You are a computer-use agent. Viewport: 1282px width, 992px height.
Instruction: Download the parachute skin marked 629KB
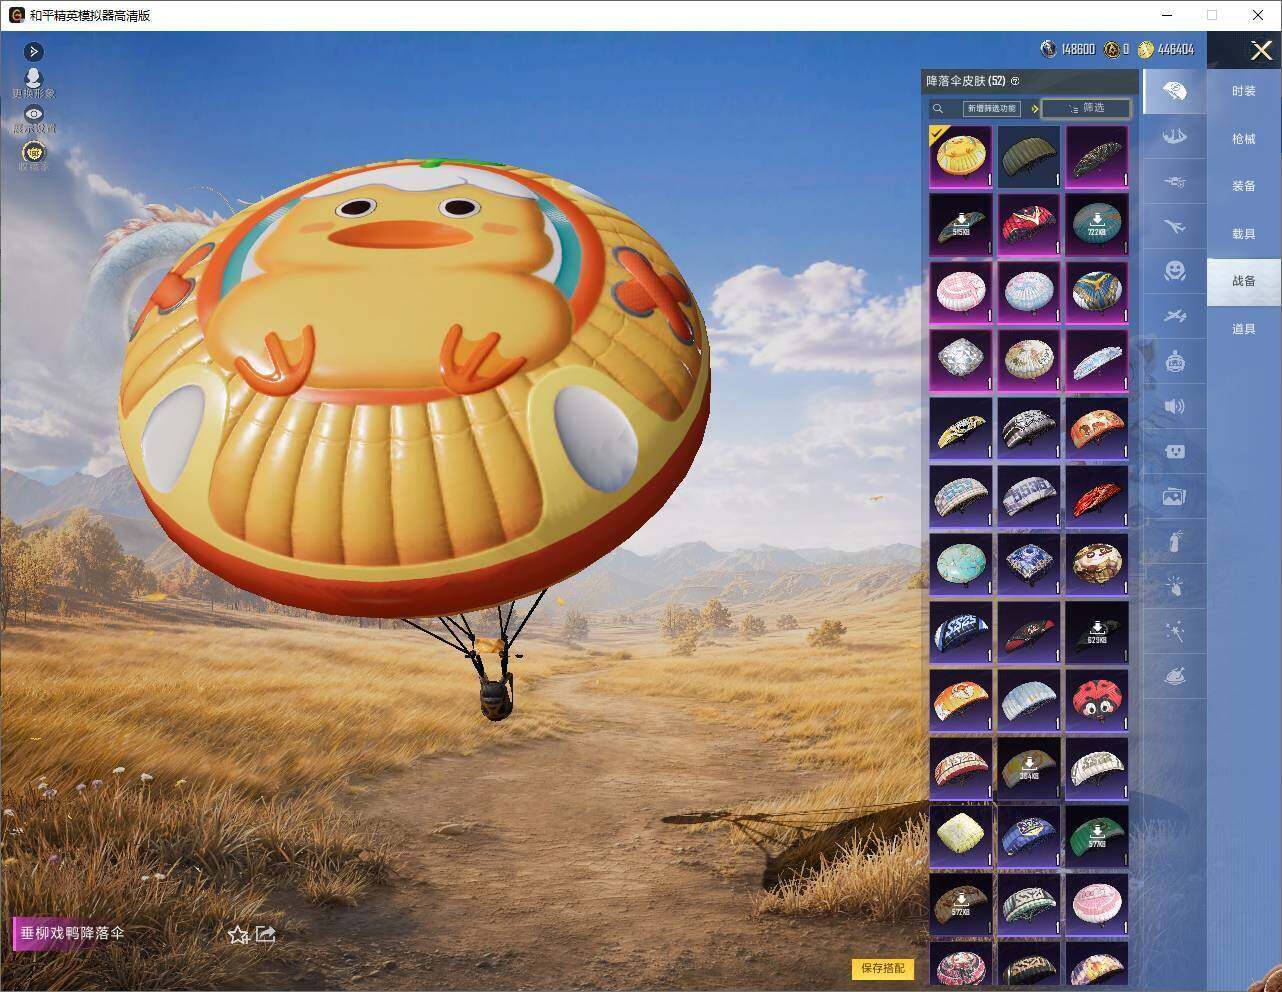click(x=1097, y=632)
